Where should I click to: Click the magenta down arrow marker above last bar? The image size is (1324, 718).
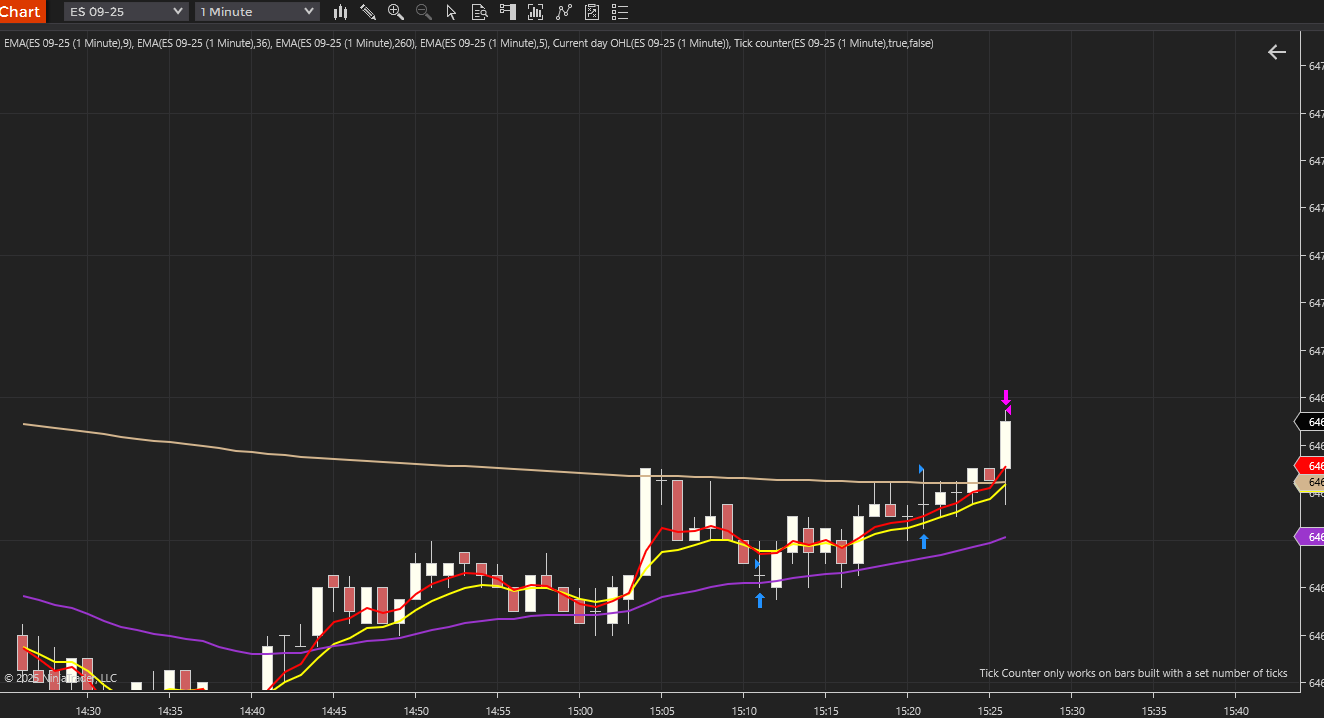pyautogui.click(x=1006, y=396)
